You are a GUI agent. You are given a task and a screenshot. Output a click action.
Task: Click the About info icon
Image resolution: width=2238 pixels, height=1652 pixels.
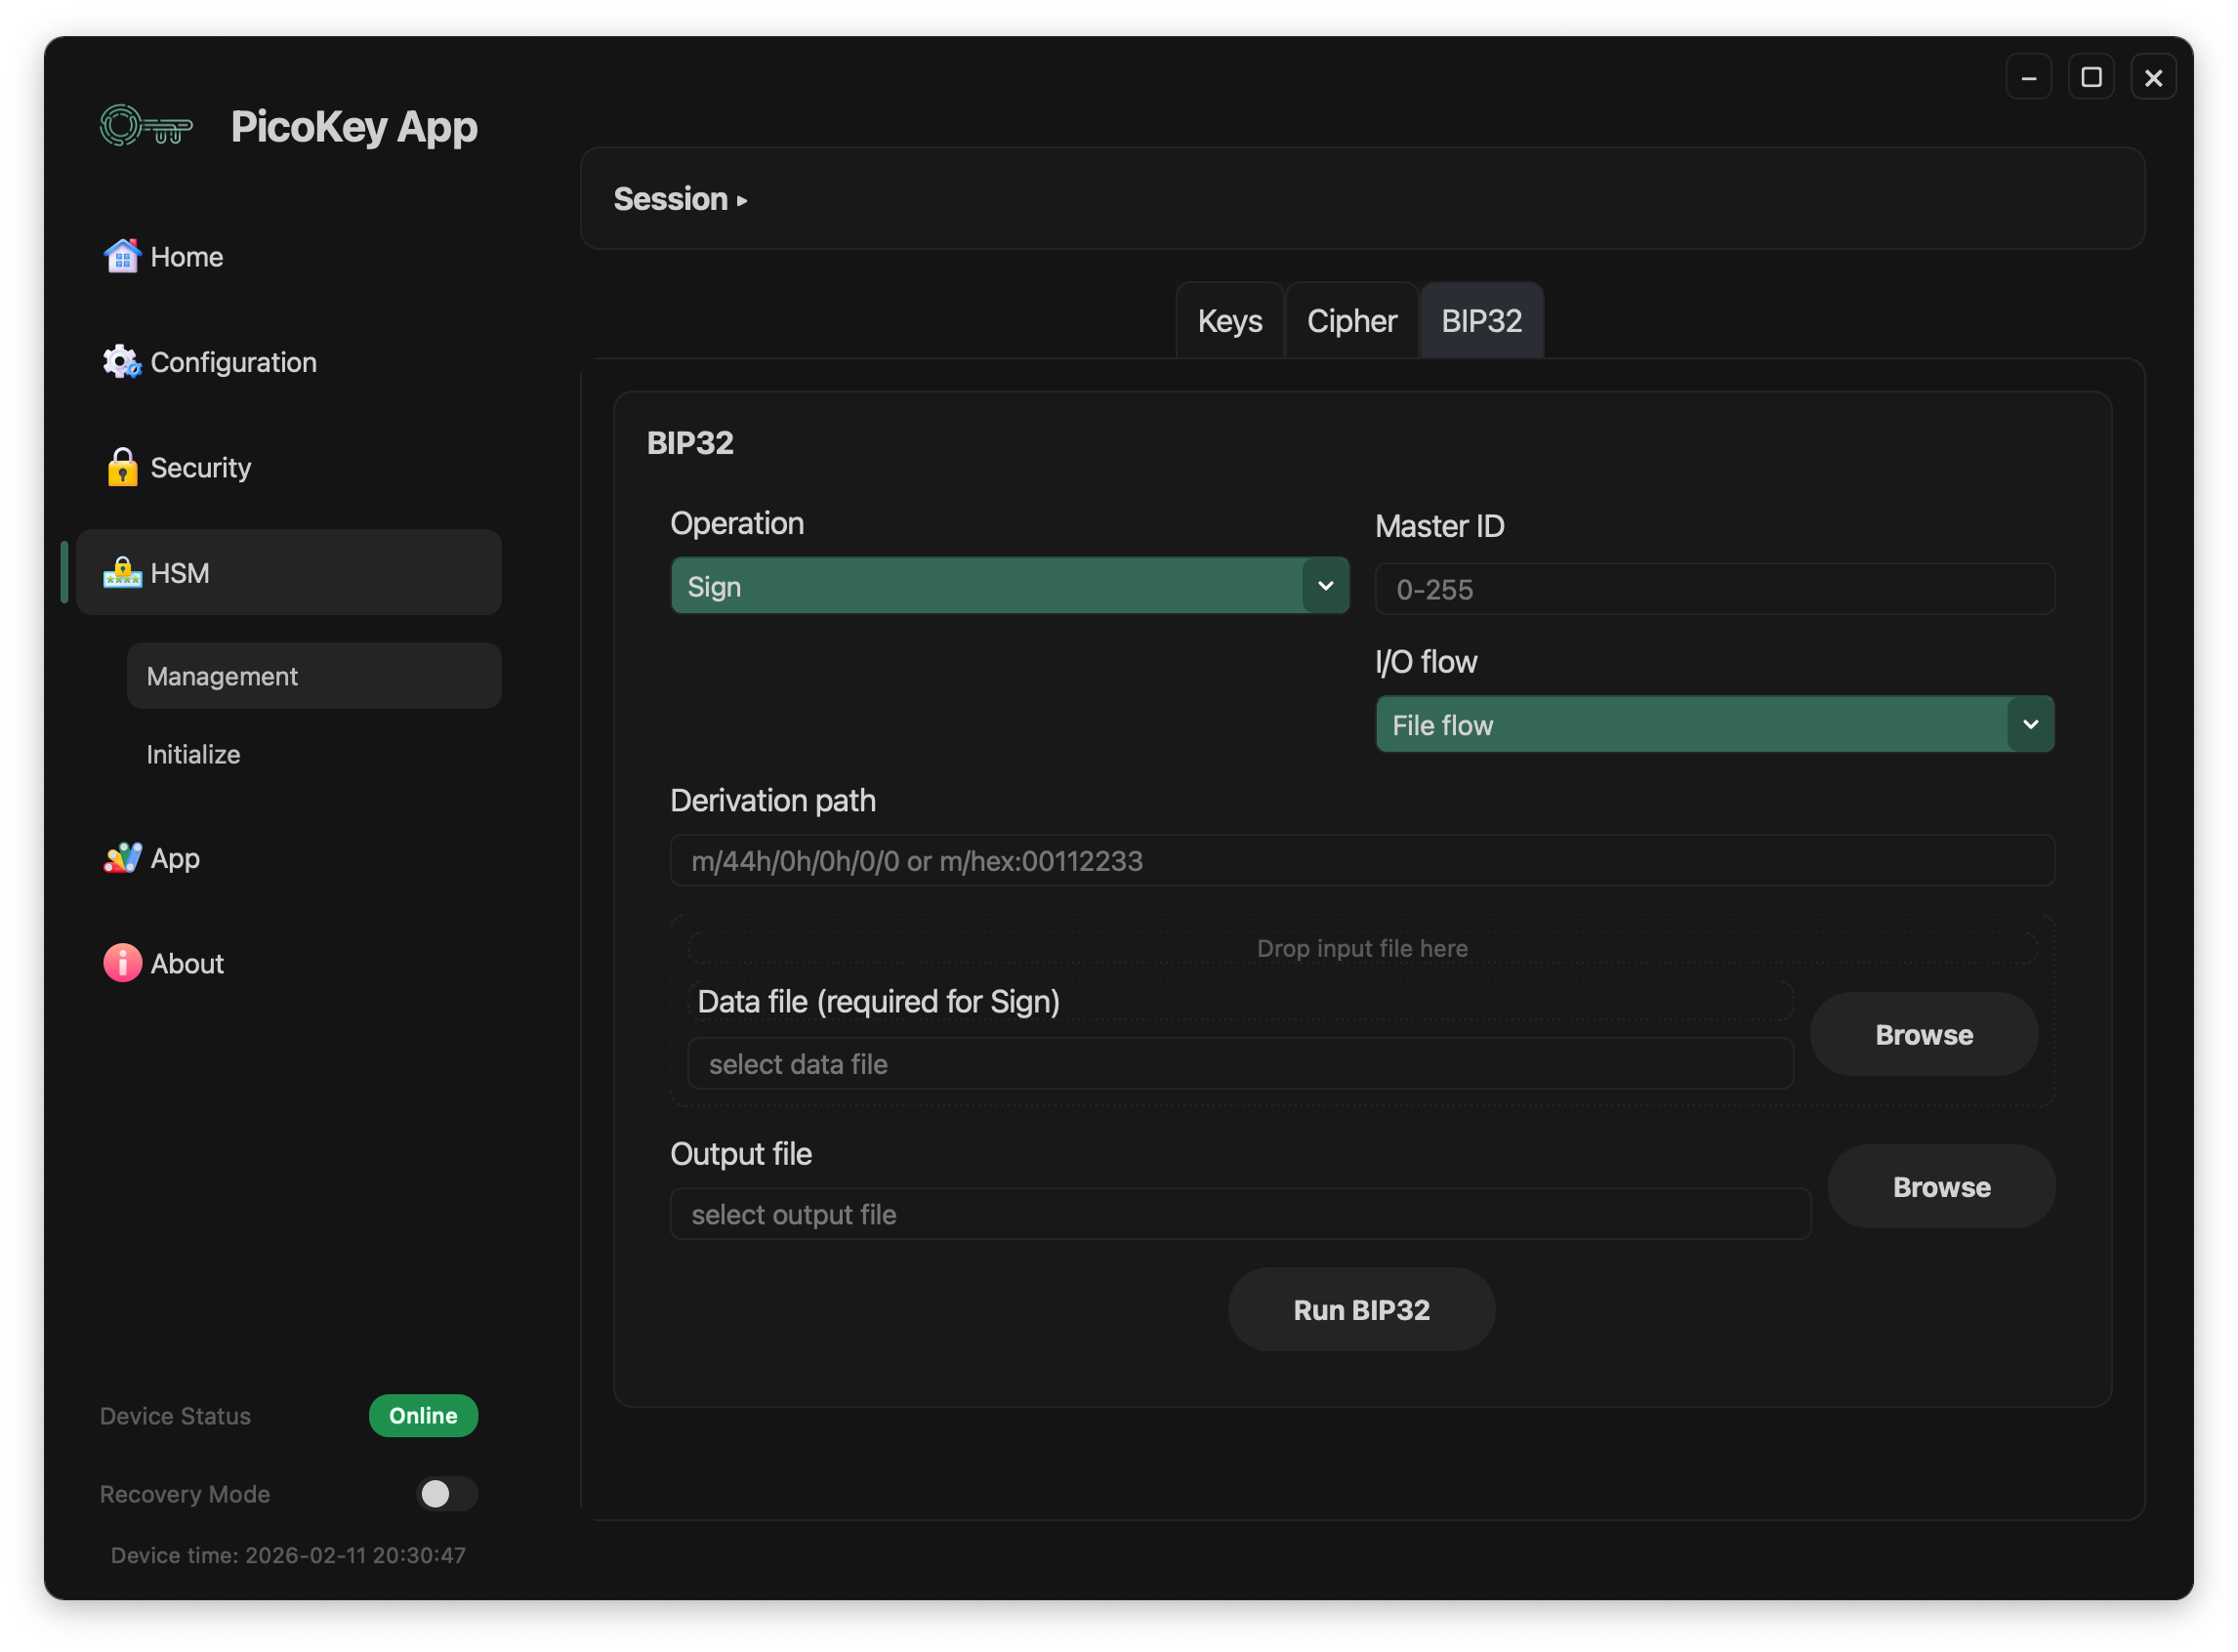pyautogui.click(x=122, y=963)
